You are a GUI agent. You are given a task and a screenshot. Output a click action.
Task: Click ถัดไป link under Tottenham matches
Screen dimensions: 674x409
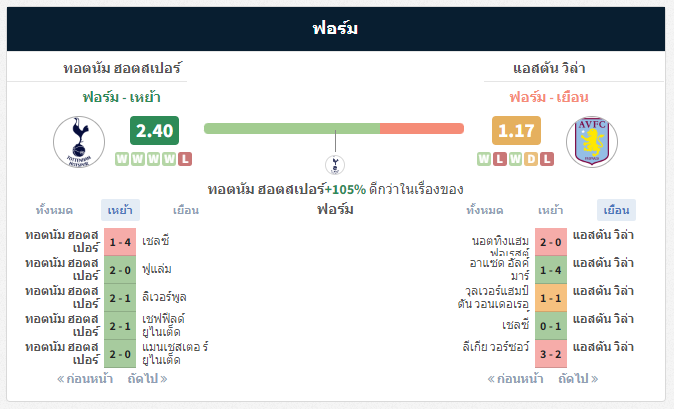147,378
